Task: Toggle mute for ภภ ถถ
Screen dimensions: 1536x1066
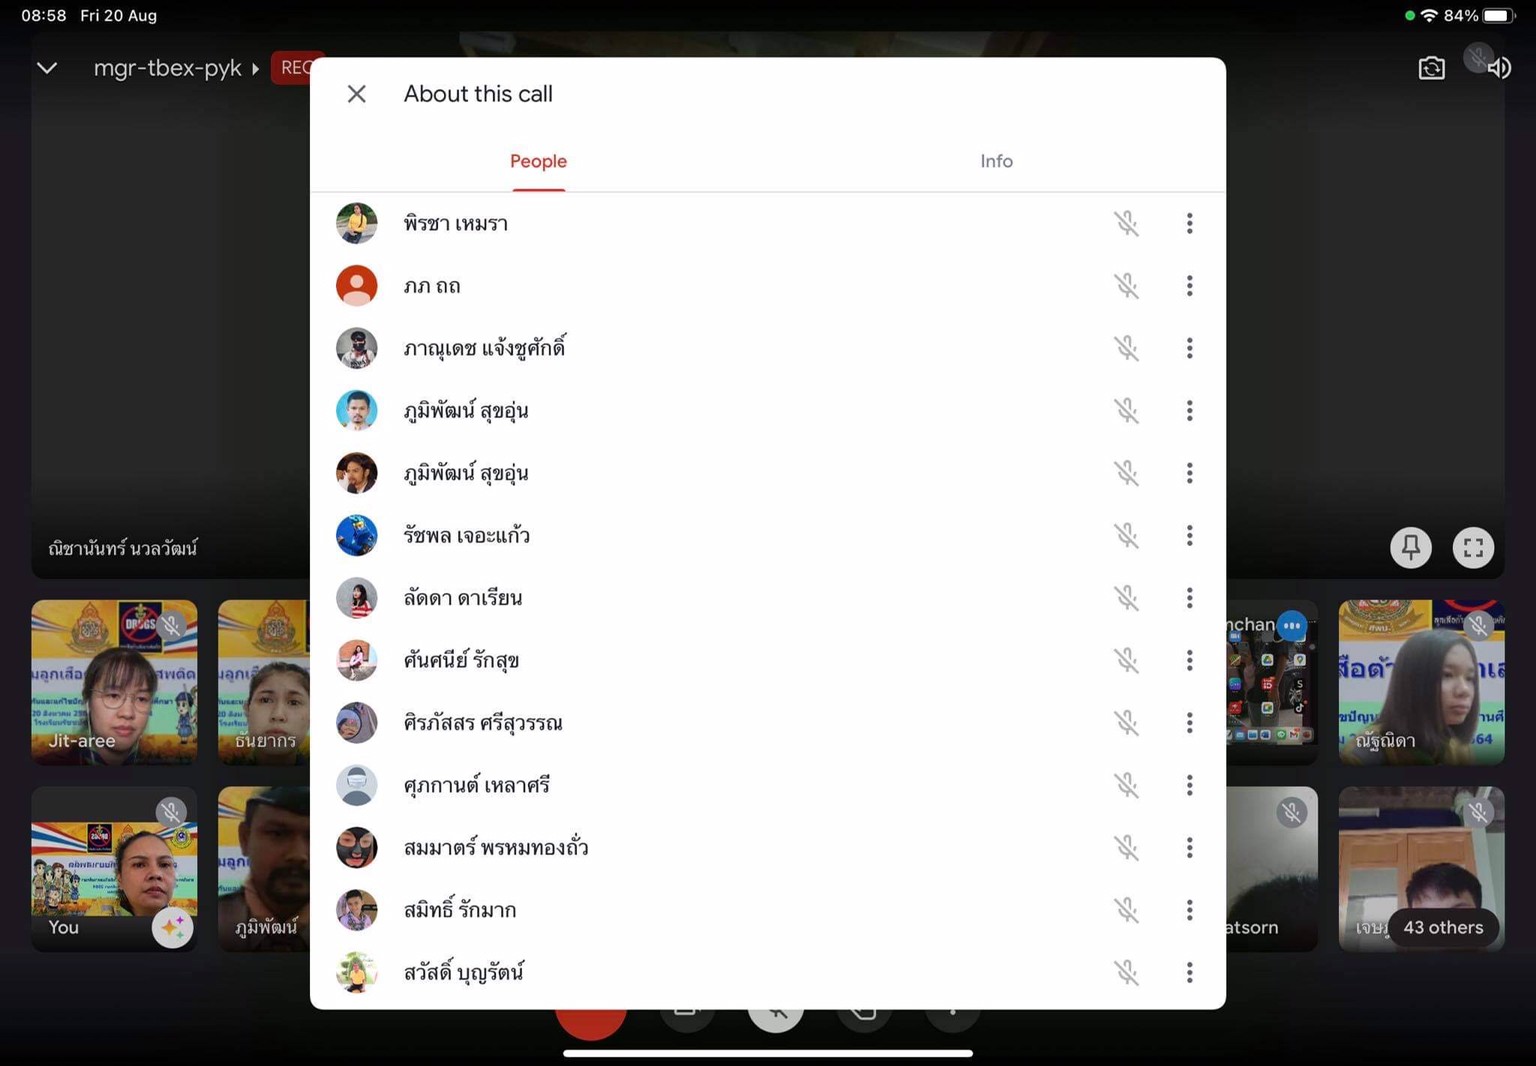Action: pyautogui.click(x=1126, y=286)
